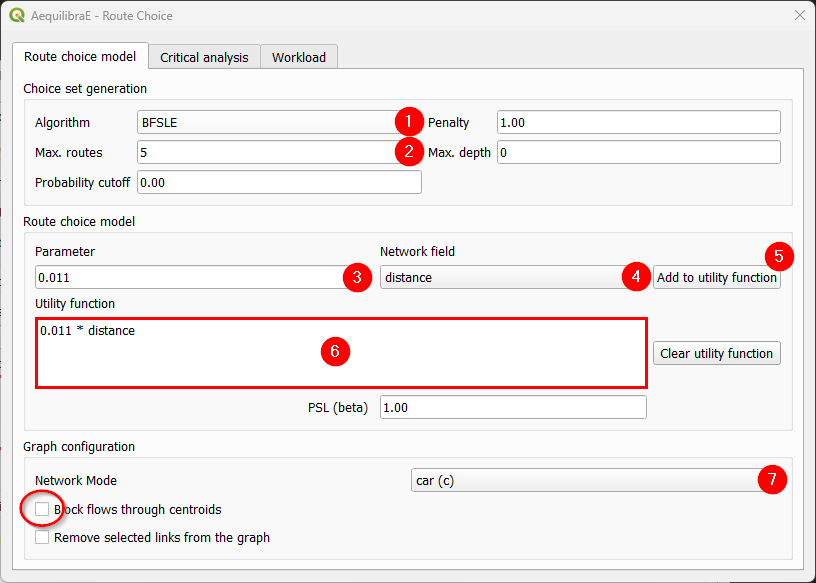Click the Add to utility function button
This screenshot has height=583, width=816.
point(716,277)
